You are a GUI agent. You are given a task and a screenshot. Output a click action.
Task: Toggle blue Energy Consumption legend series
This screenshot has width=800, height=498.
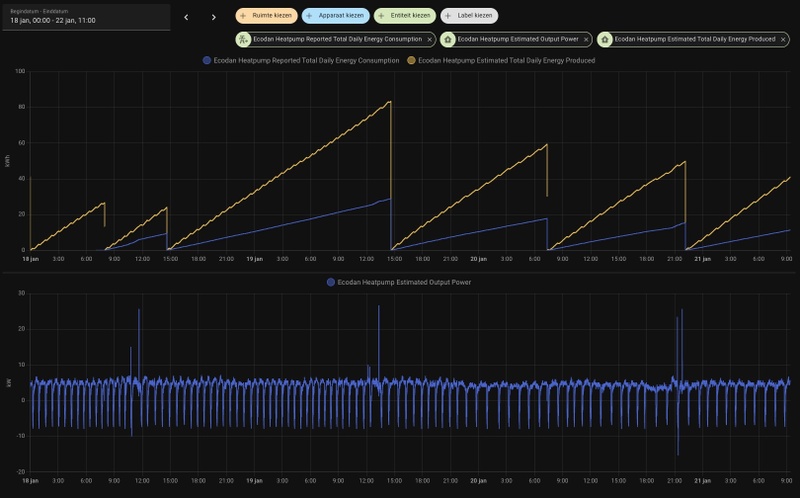[x=301, y=60]
